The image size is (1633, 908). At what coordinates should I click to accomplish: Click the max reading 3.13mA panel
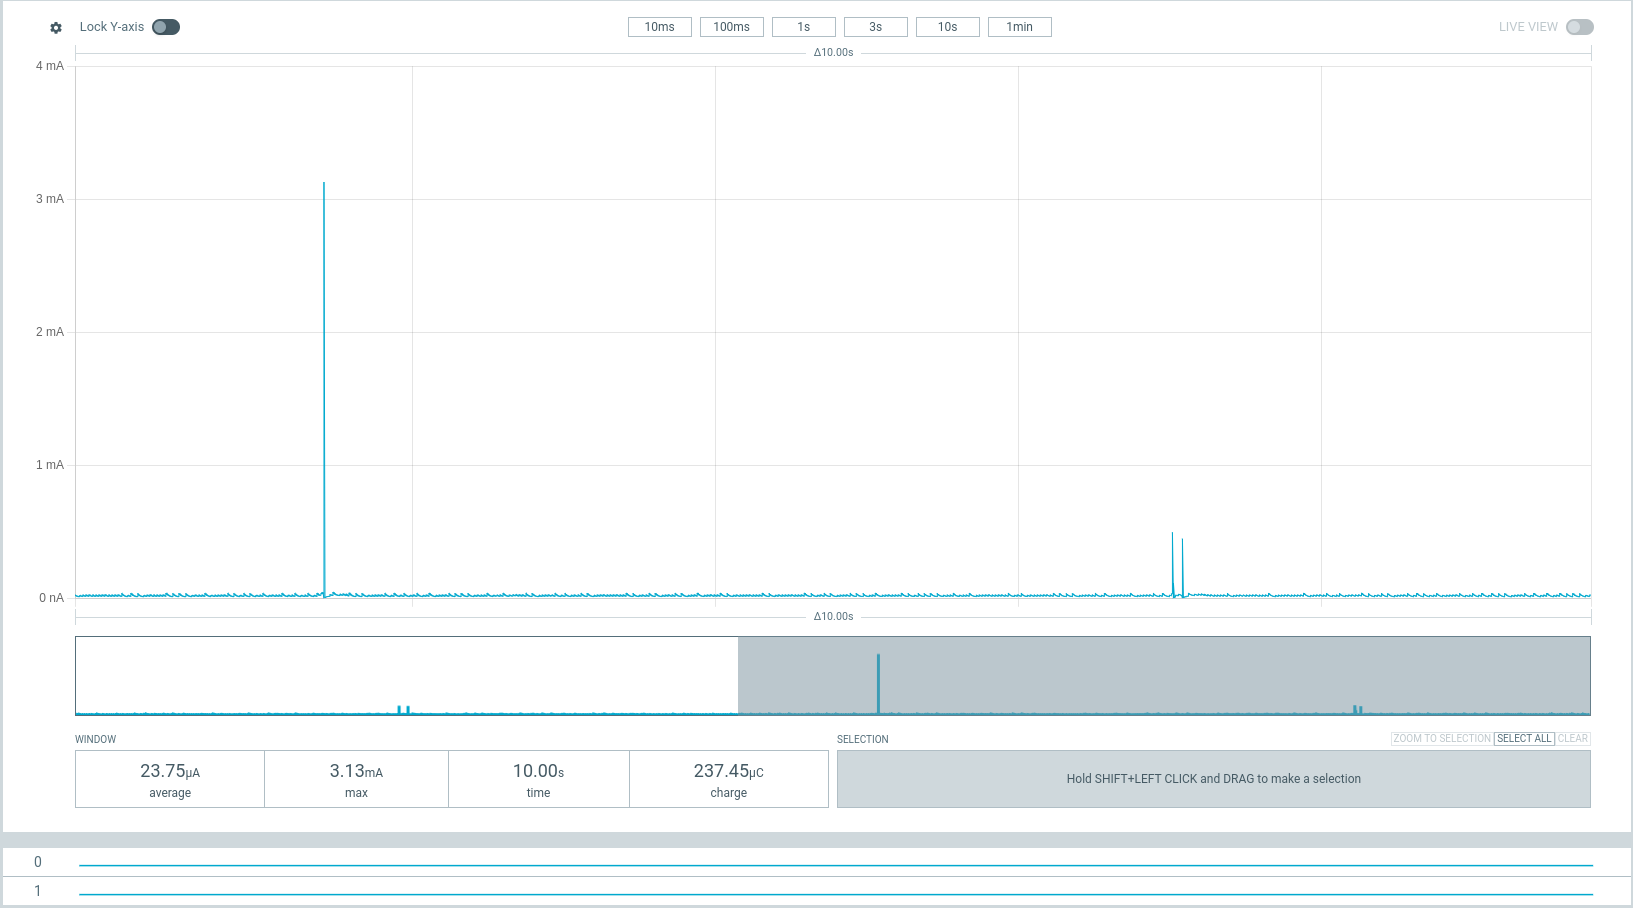[356, 778]
